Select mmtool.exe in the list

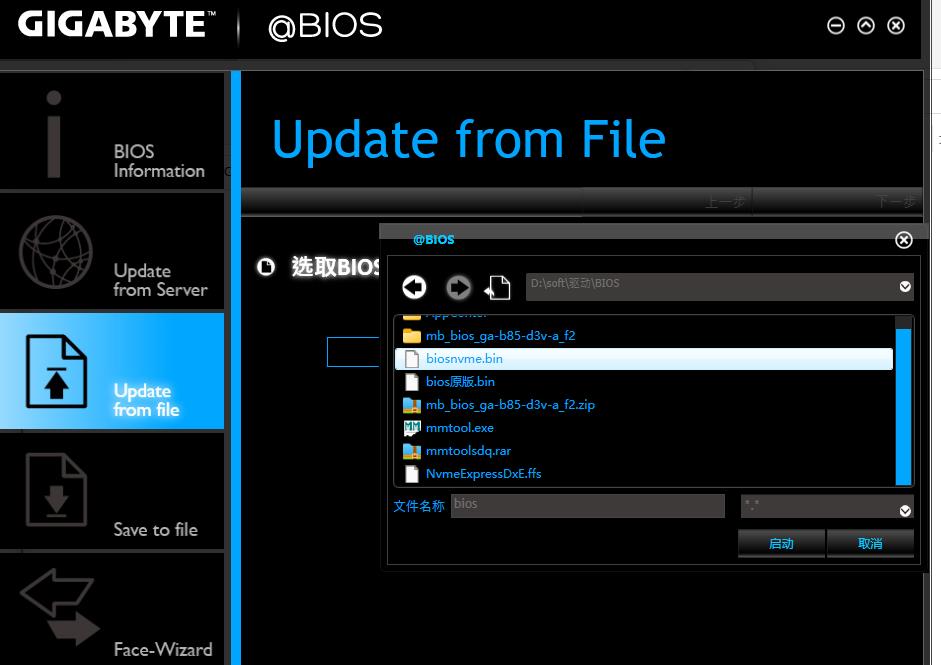click(x=644, y=428)
